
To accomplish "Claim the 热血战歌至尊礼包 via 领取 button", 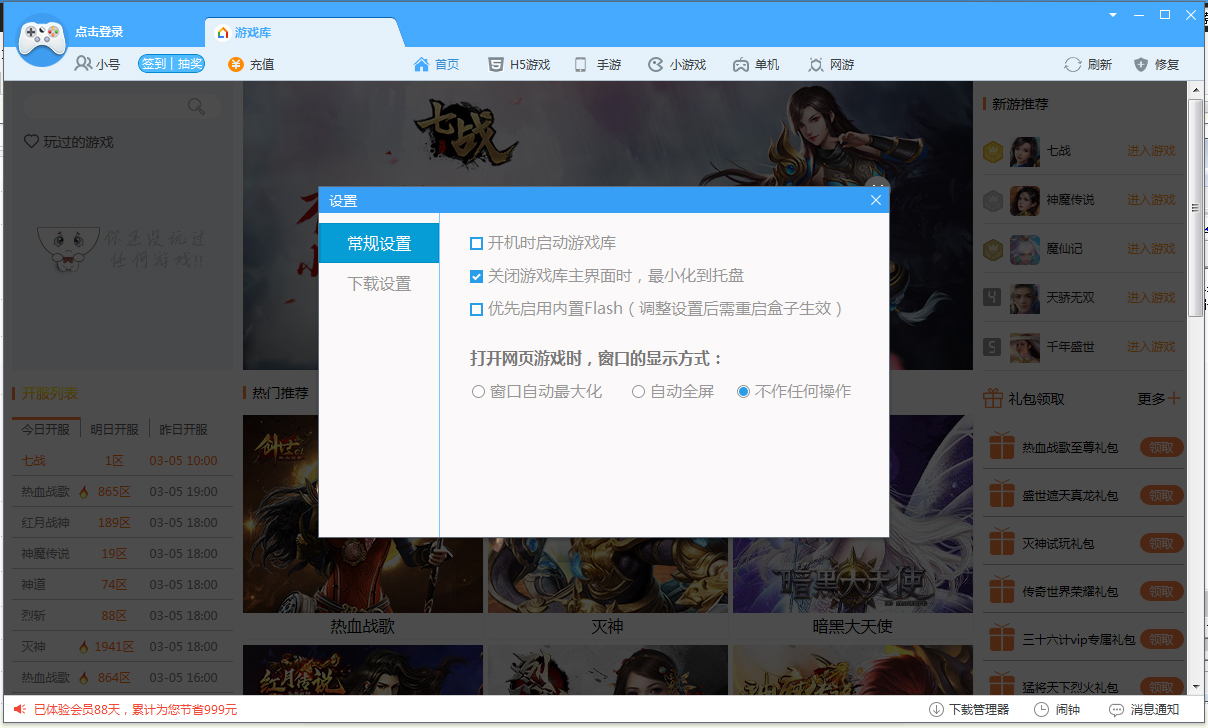I will 1161,447.
